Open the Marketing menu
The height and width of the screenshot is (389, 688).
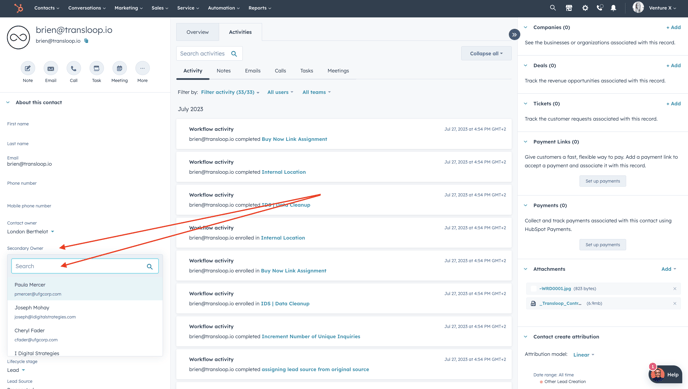[129, 8]
